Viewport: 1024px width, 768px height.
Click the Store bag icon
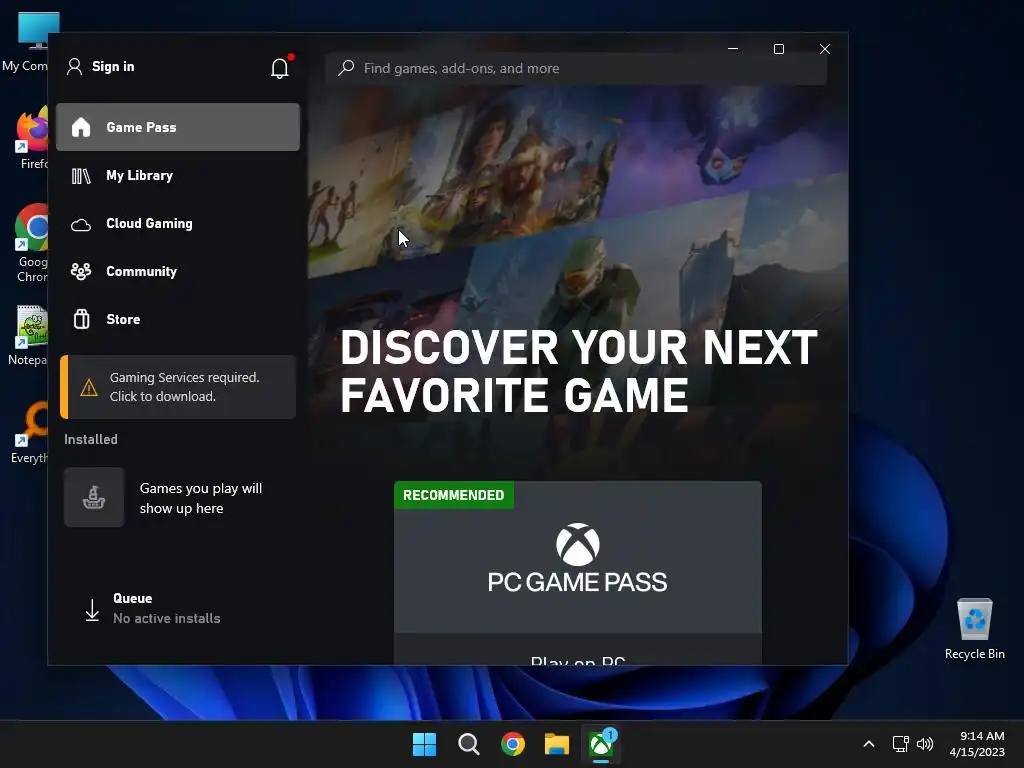82,319
